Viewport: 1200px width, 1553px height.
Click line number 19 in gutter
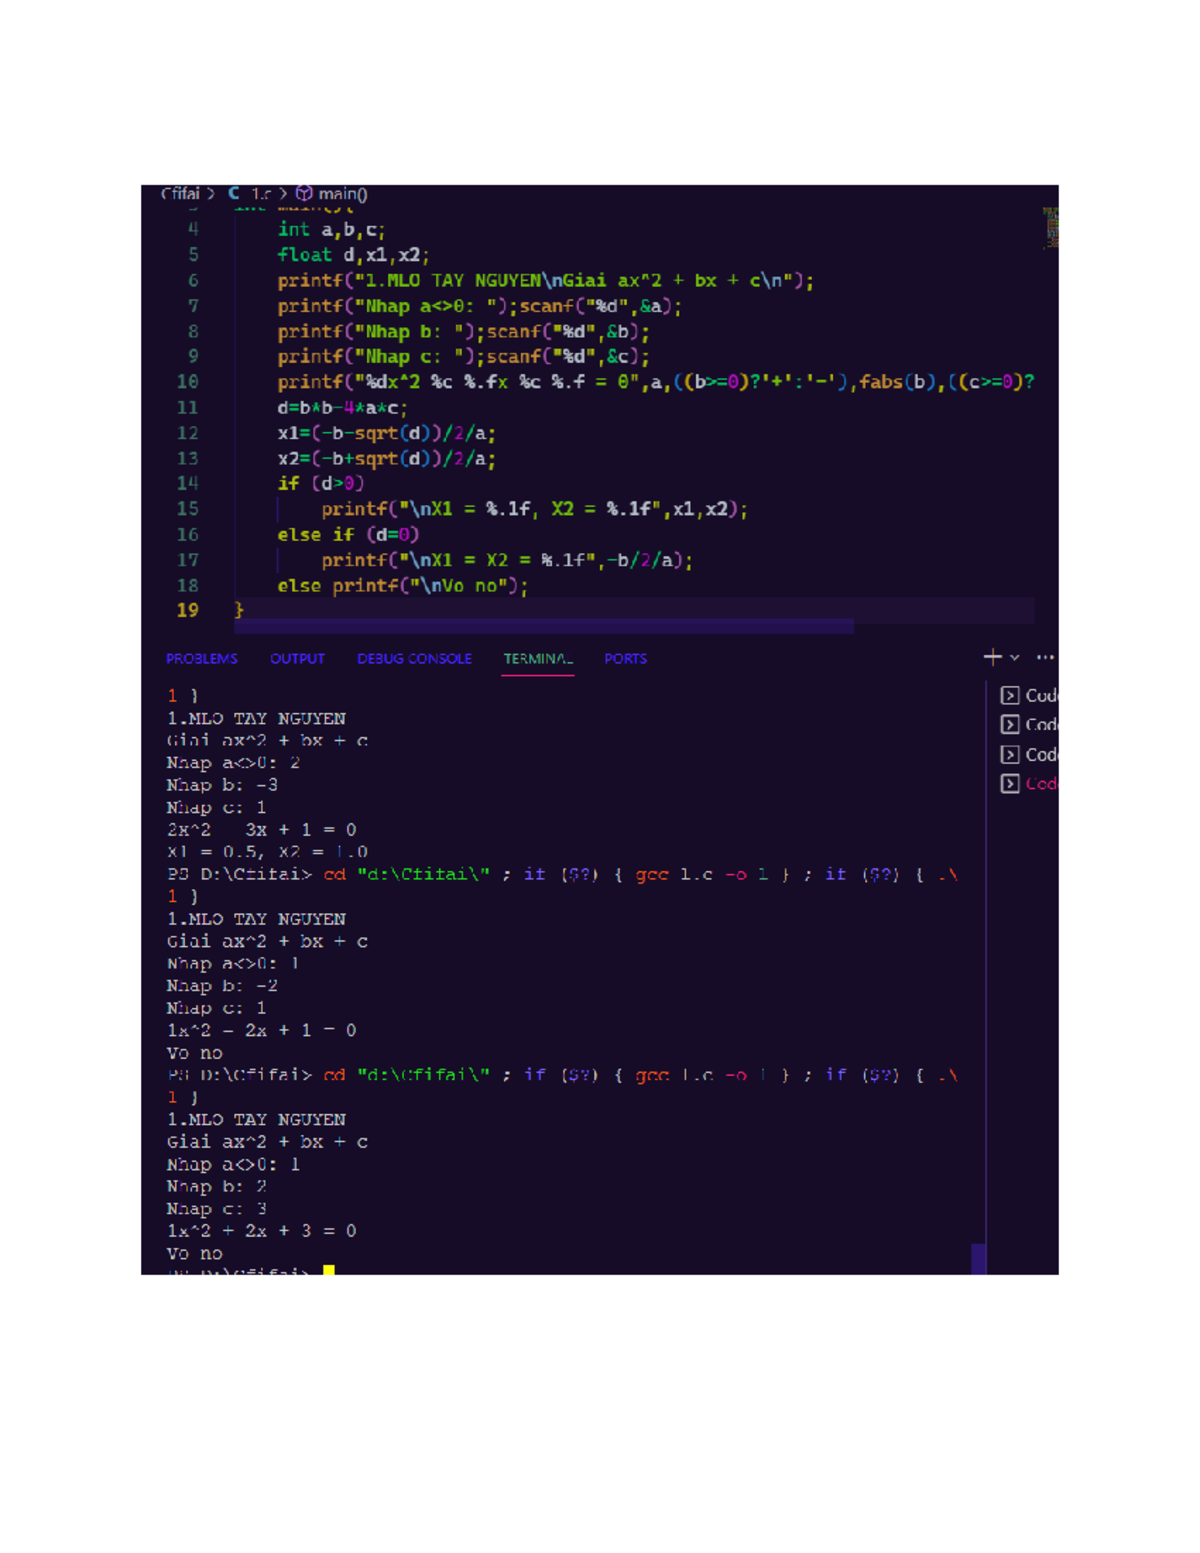click(187, 610)
